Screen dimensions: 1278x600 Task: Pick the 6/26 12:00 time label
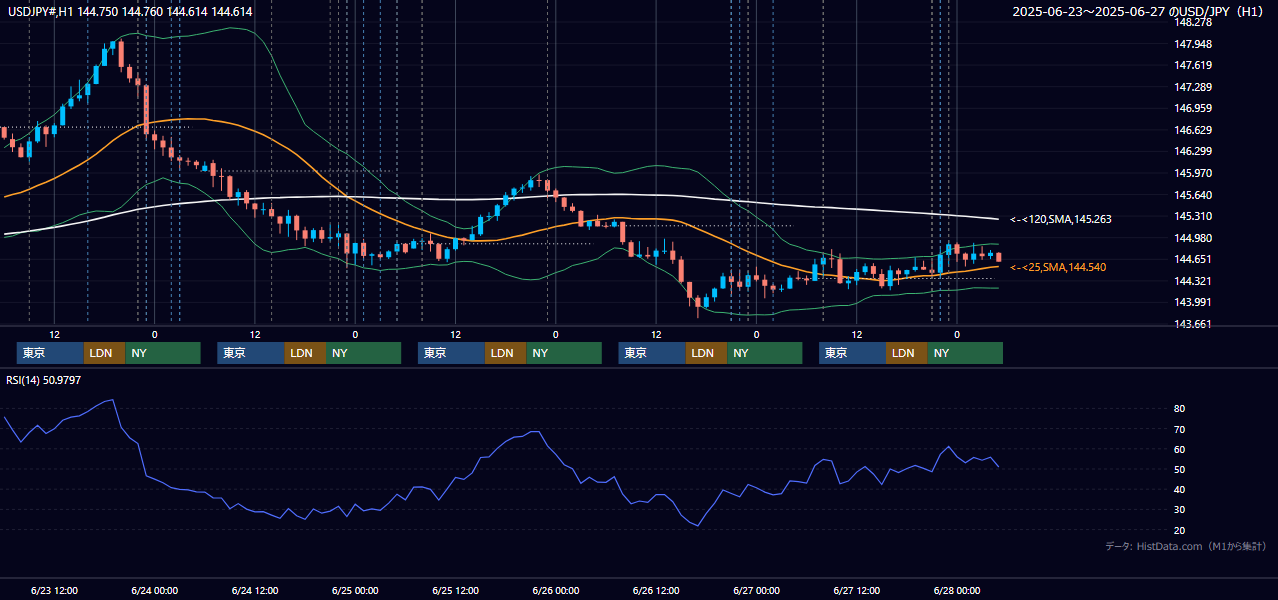tap(656, 590)
